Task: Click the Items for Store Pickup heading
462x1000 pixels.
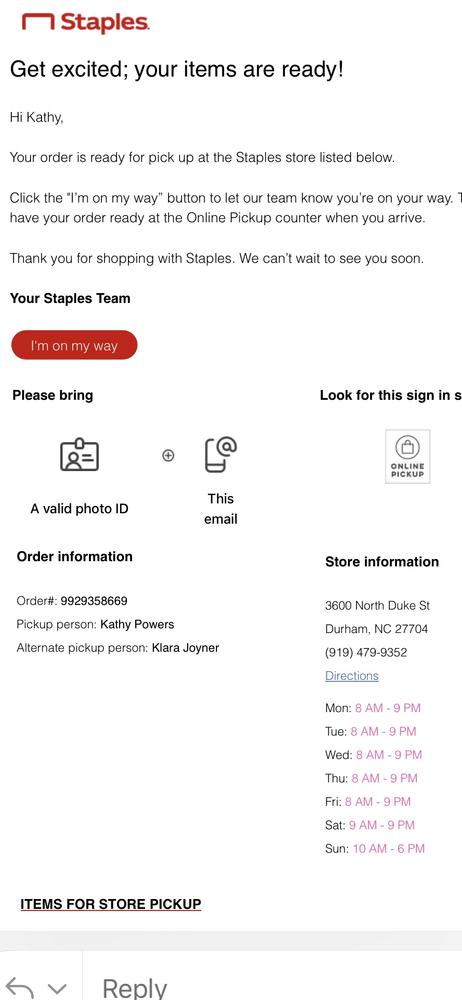Action: [111, 904]
